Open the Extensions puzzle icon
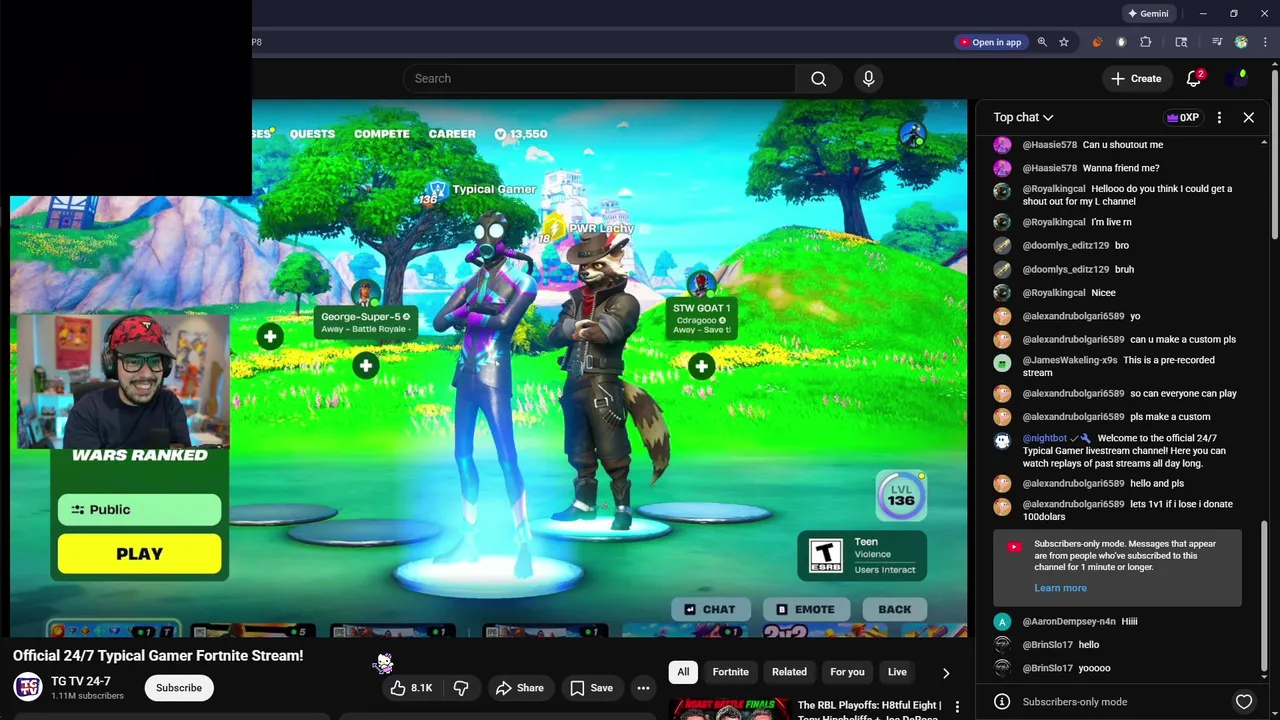1280x720 pixels. point(1146,42)
